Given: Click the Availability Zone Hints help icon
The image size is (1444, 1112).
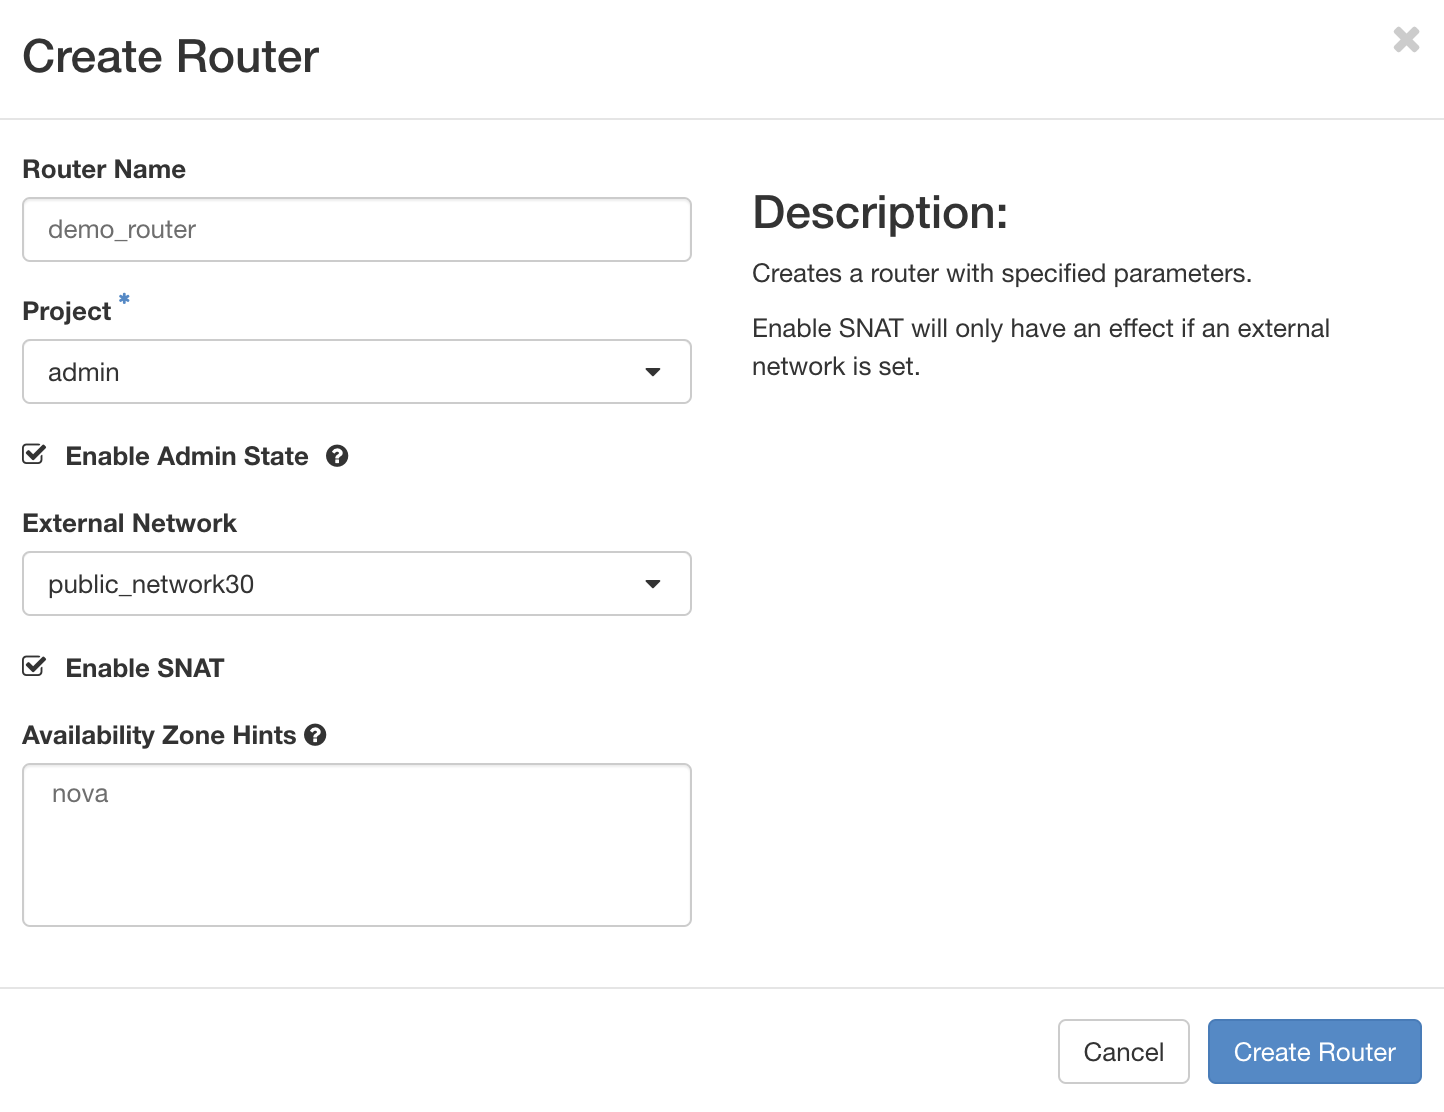Looking at the screenshot, I should click(x=315, y=735).
